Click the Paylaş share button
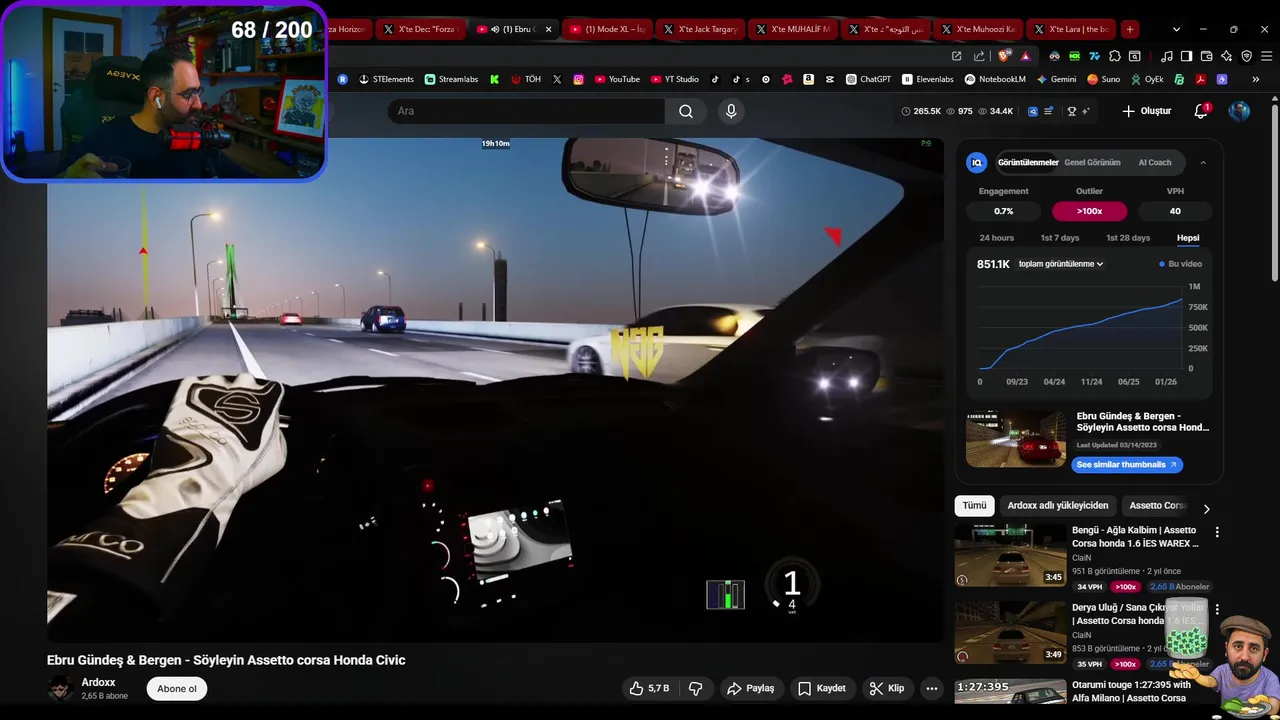This screenshot has width=1280, height=720. pyautogui.click(x=750, y=688)
